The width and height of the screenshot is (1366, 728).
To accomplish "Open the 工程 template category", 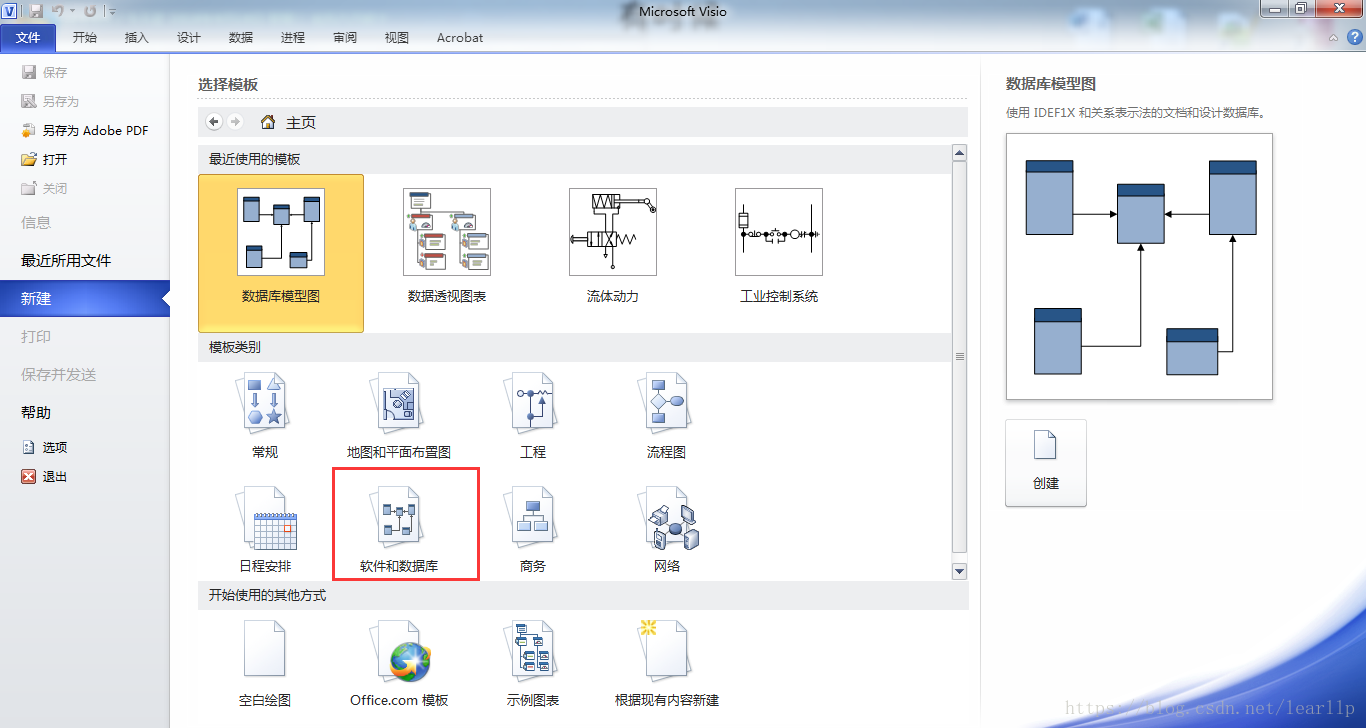I will 533,416.
